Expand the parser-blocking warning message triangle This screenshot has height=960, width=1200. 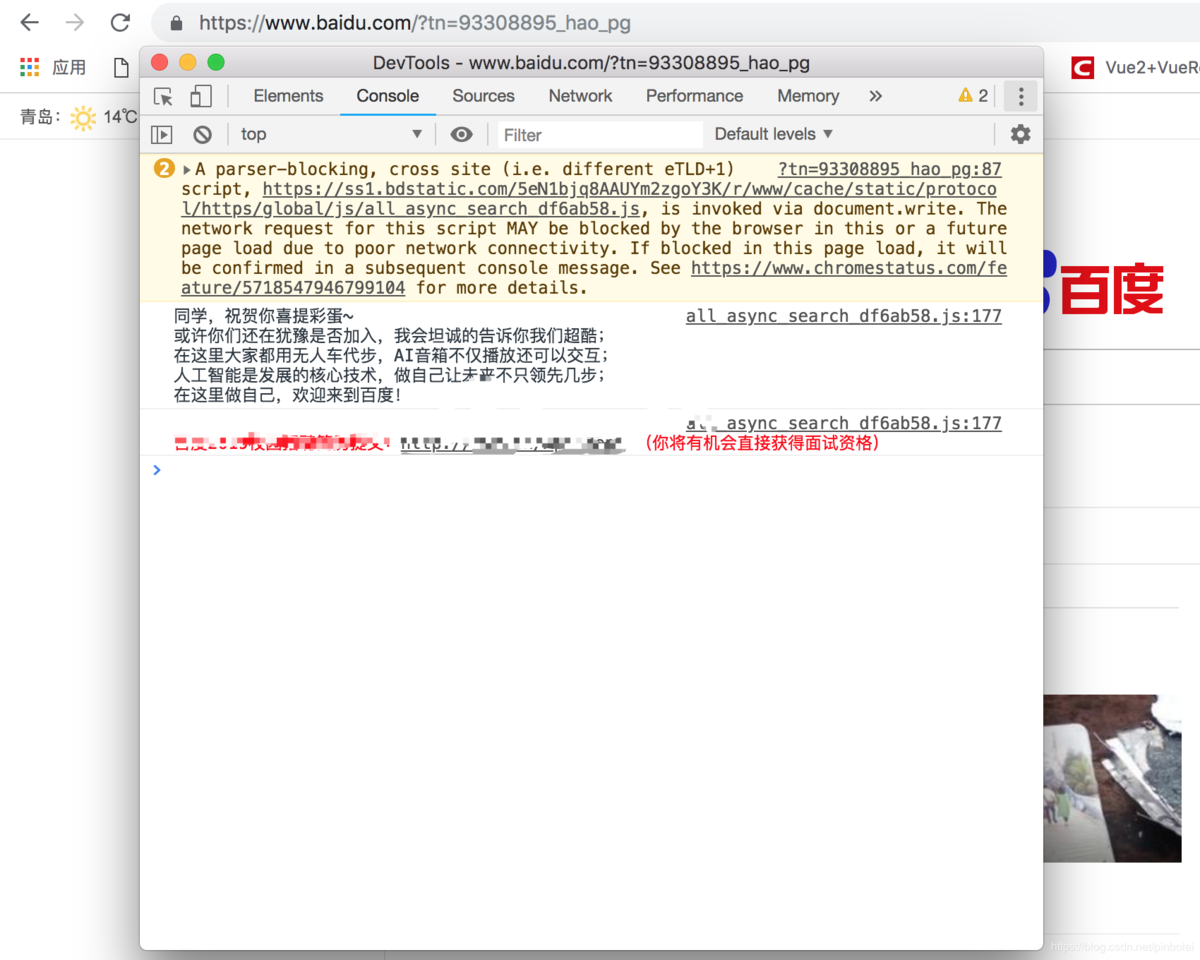[187, 170]
